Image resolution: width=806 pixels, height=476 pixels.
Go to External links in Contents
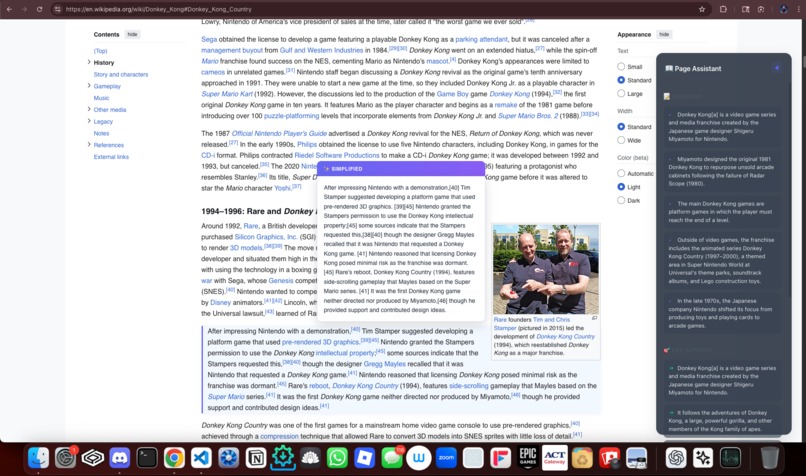pyautogui.click(x=111, y=157)
